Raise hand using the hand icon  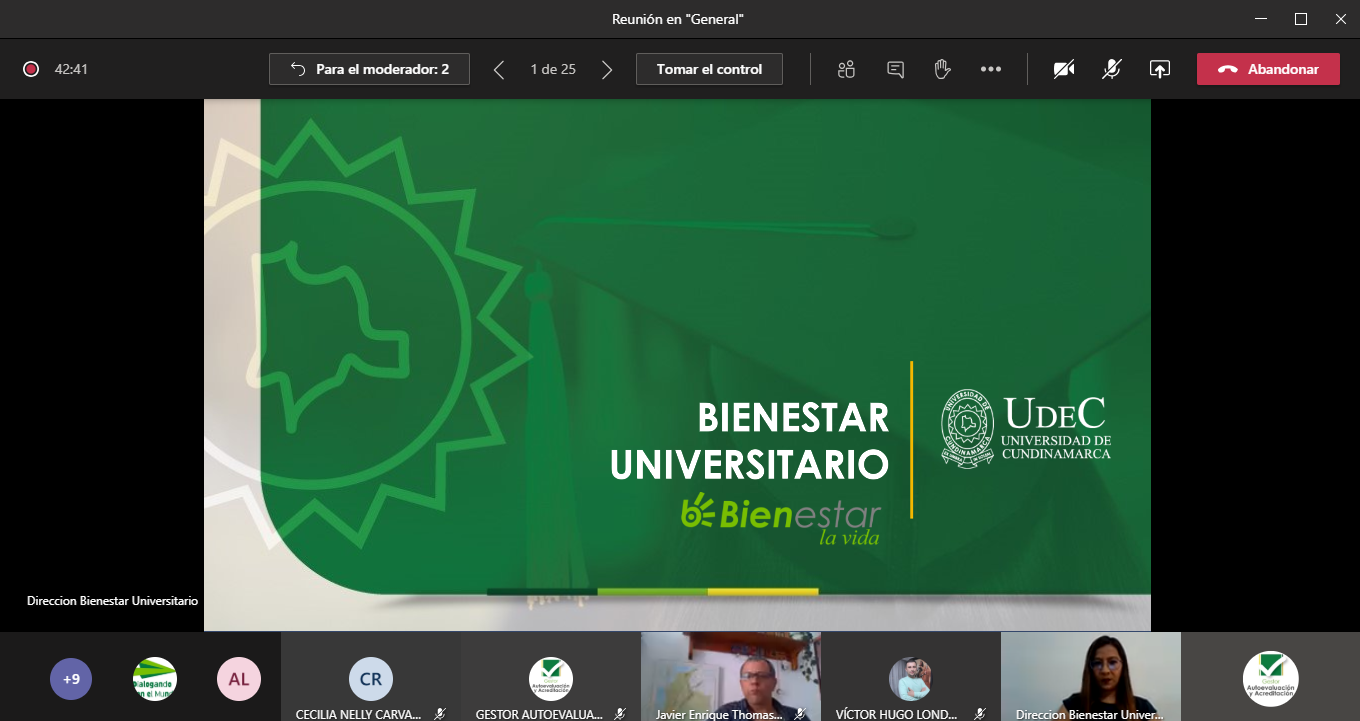pyautogui.click(x=942, y=69)
